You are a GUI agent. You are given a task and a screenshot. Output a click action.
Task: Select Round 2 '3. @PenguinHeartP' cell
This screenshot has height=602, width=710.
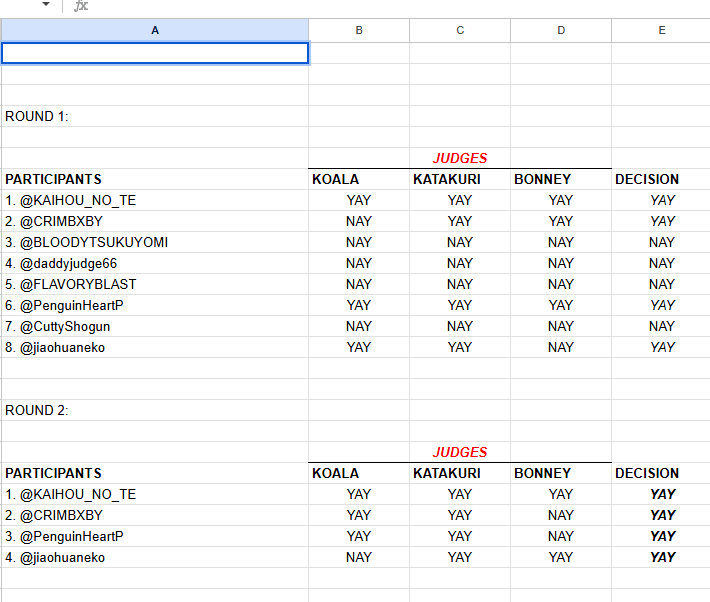[155, 536]
